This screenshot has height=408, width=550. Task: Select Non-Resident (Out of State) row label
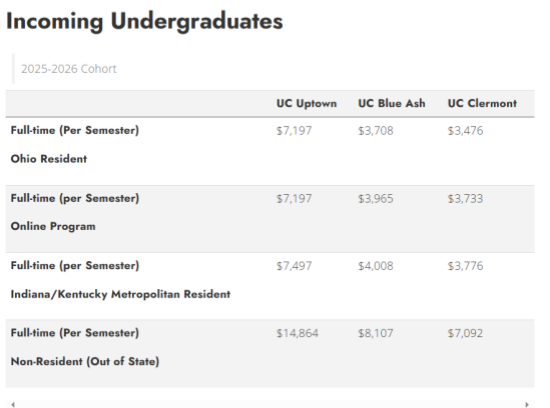click(x=85, y=361)
